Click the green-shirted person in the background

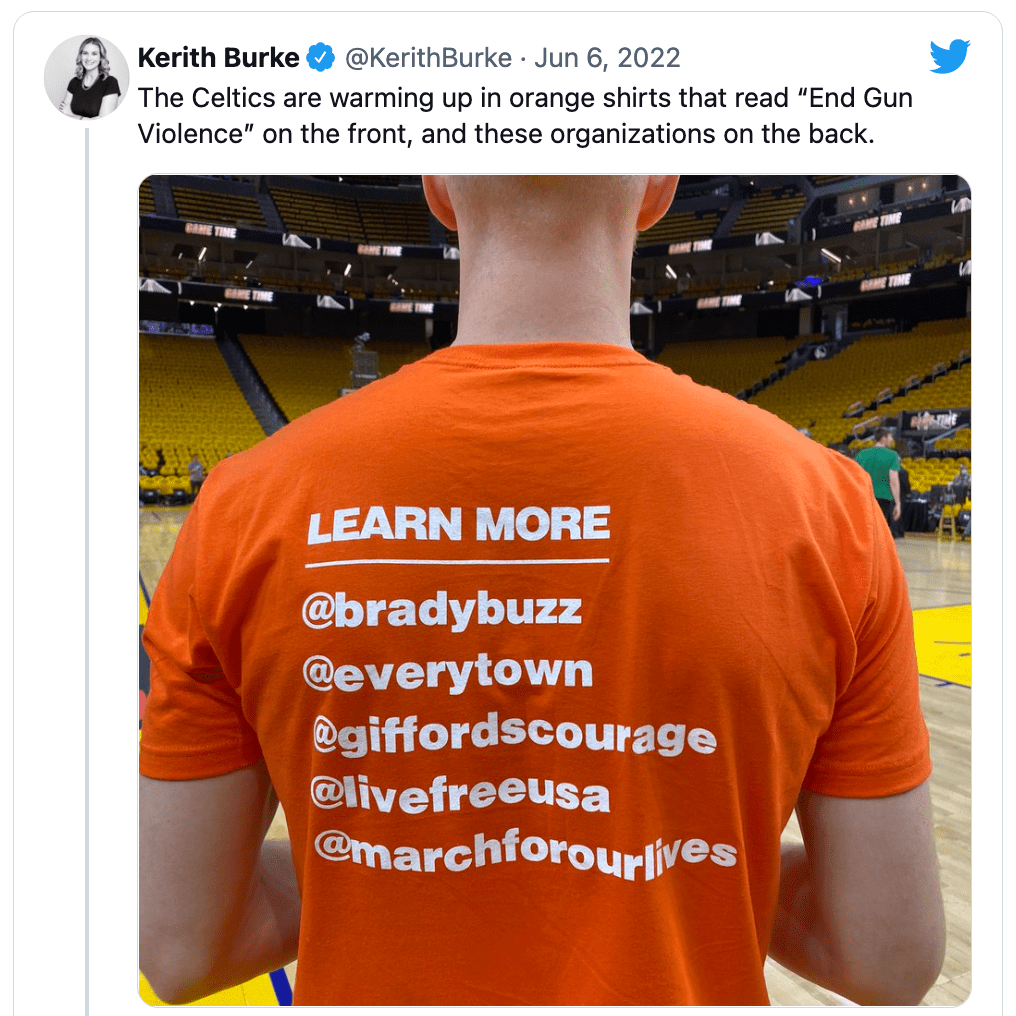click(879, 472)
